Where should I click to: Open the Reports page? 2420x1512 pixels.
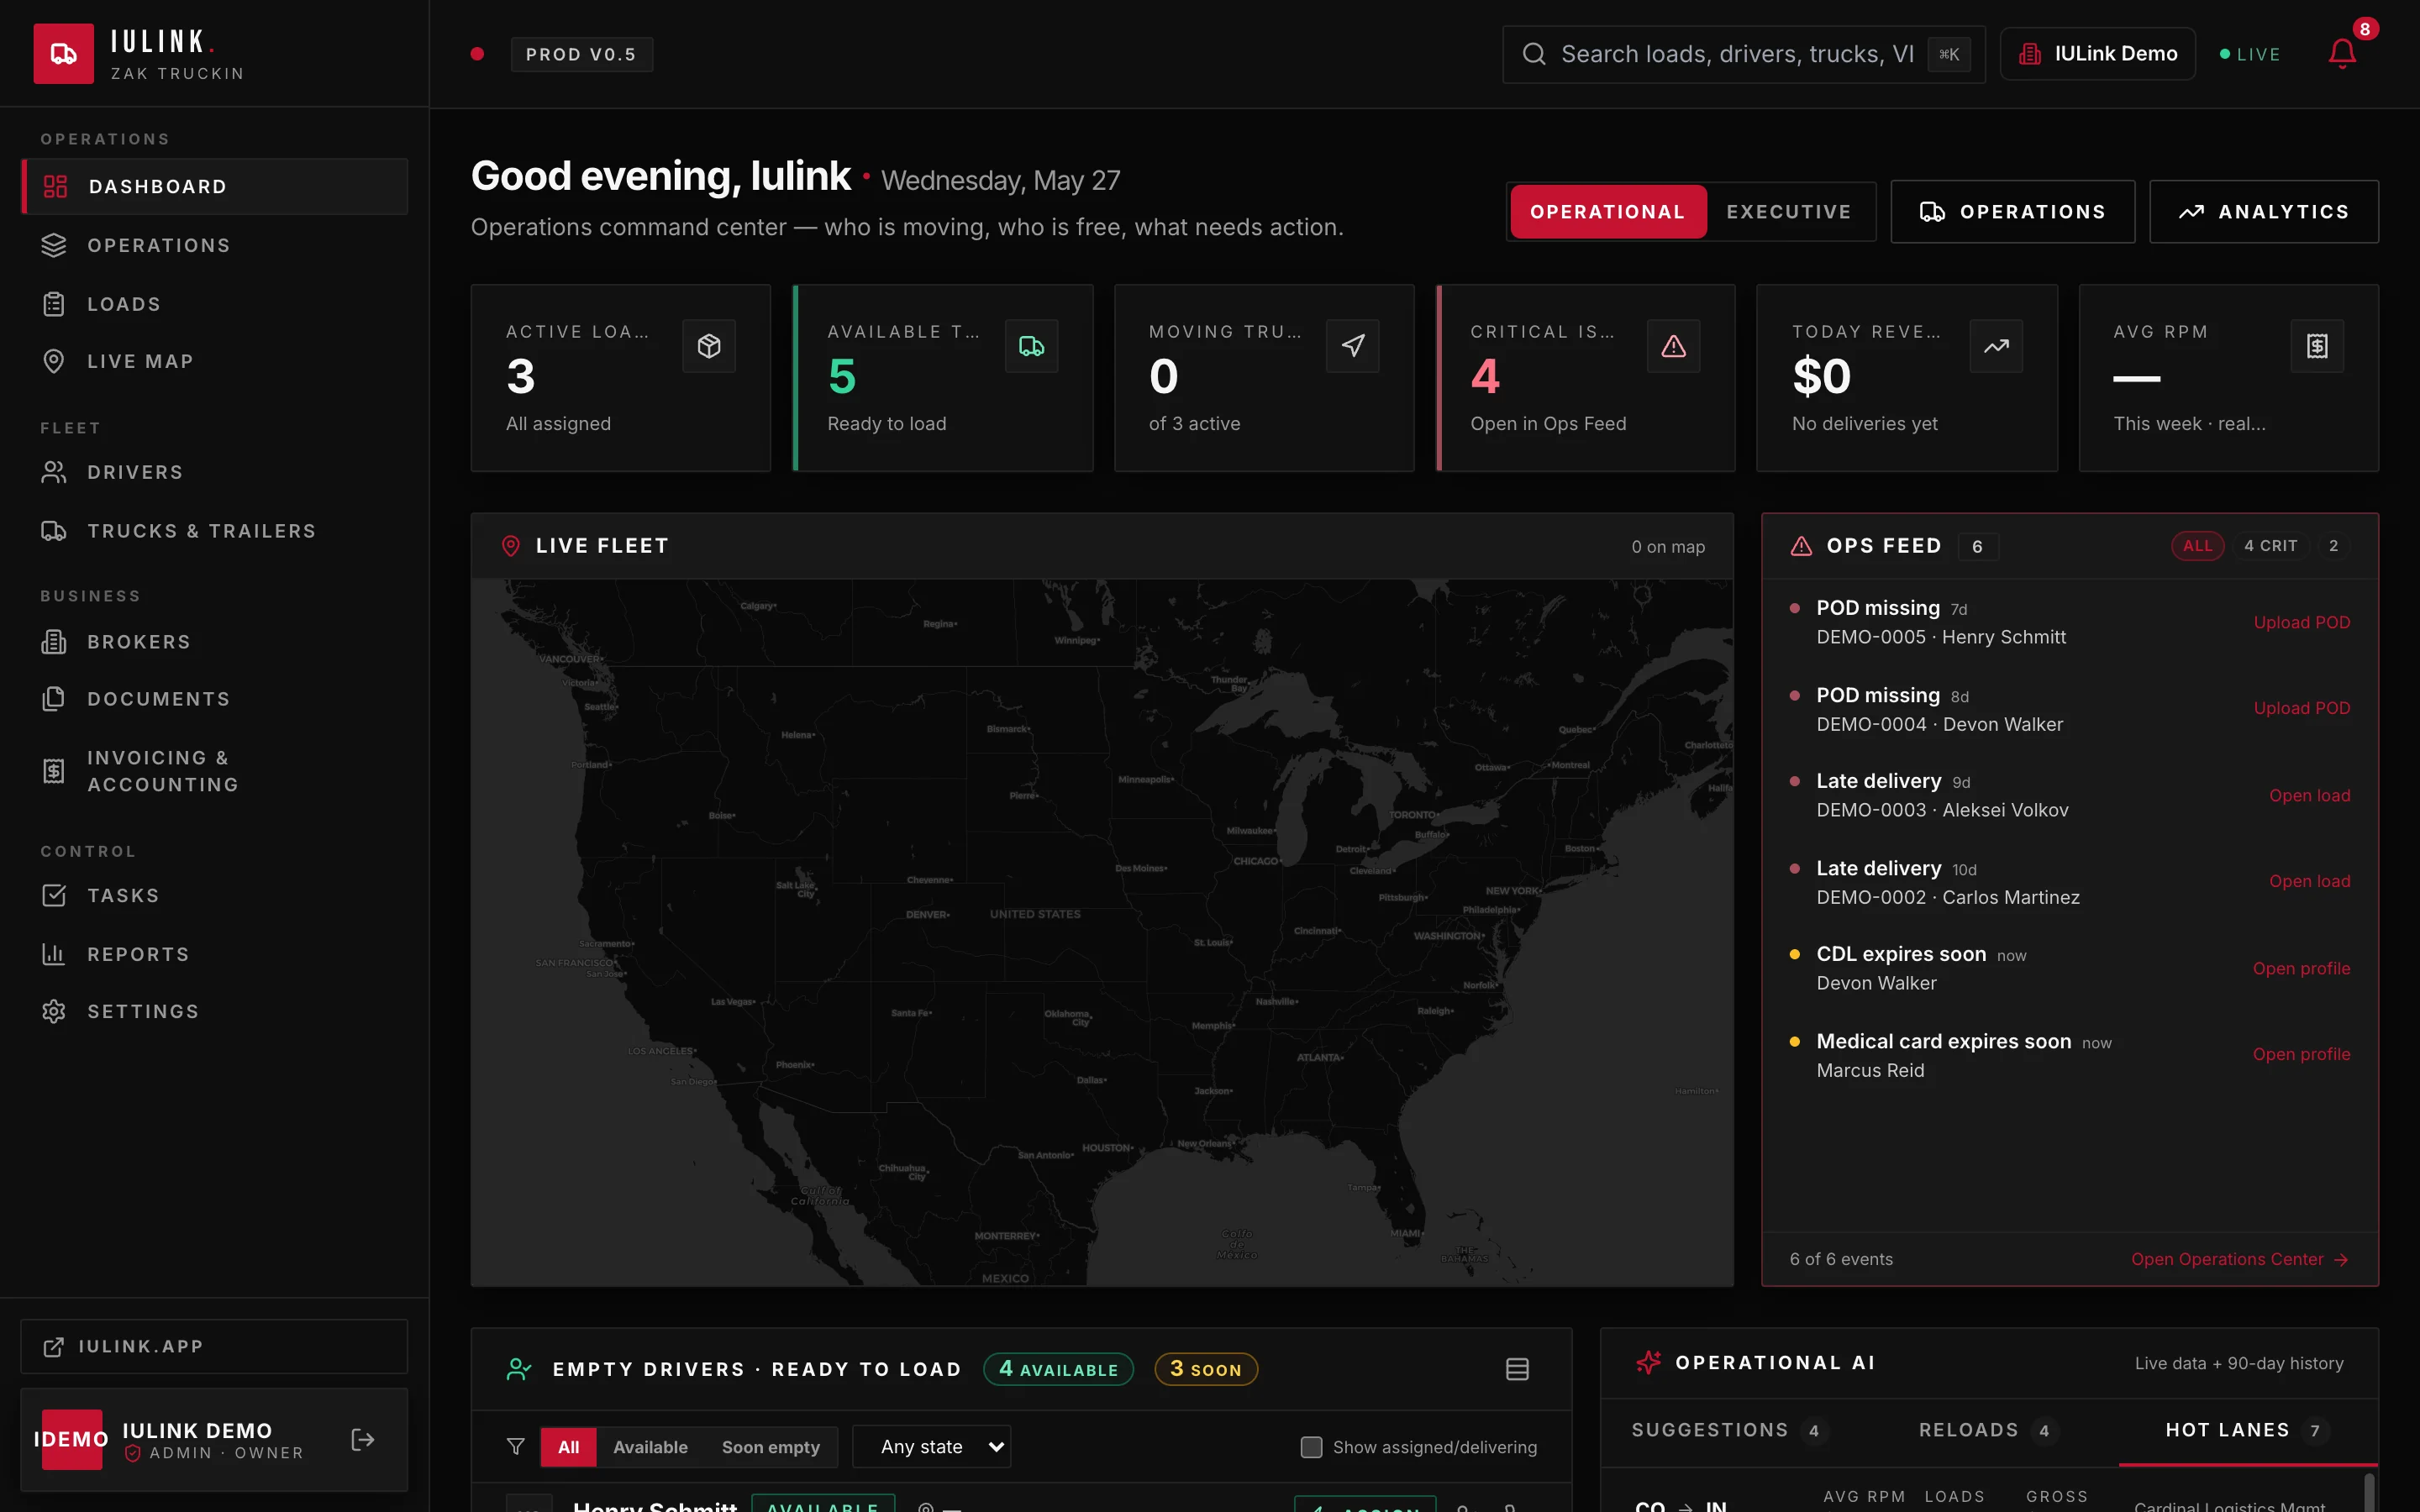[214, 954]
